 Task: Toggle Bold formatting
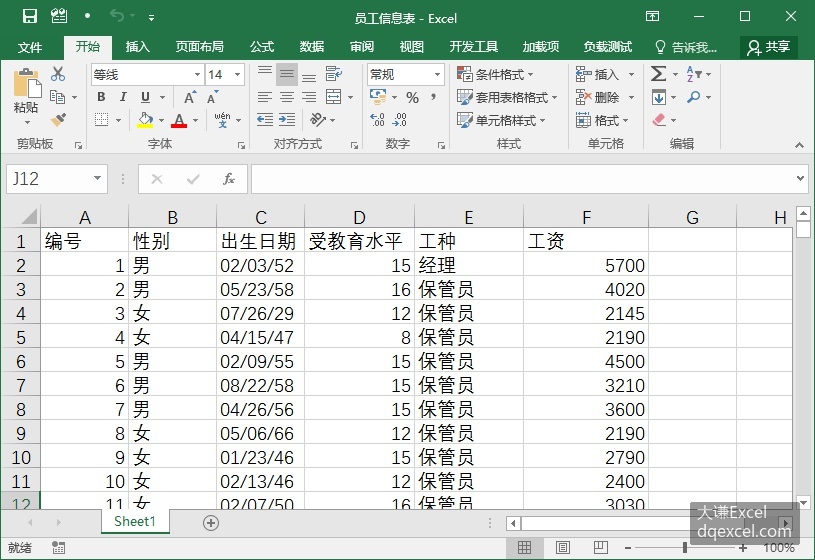(x=101, y=97)
